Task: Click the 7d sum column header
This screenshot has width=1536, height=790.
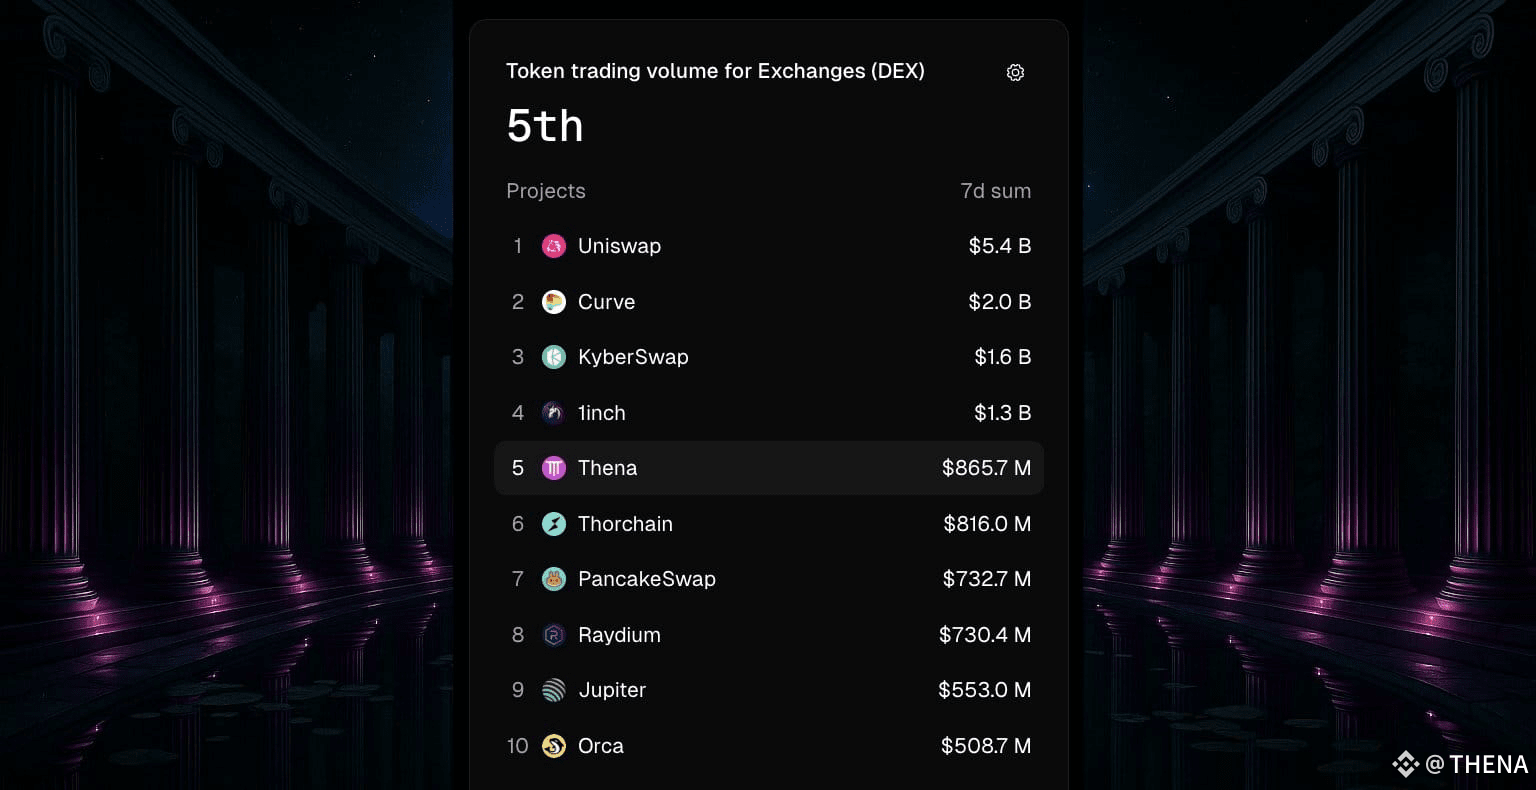Action: click(x=996, y=191)
